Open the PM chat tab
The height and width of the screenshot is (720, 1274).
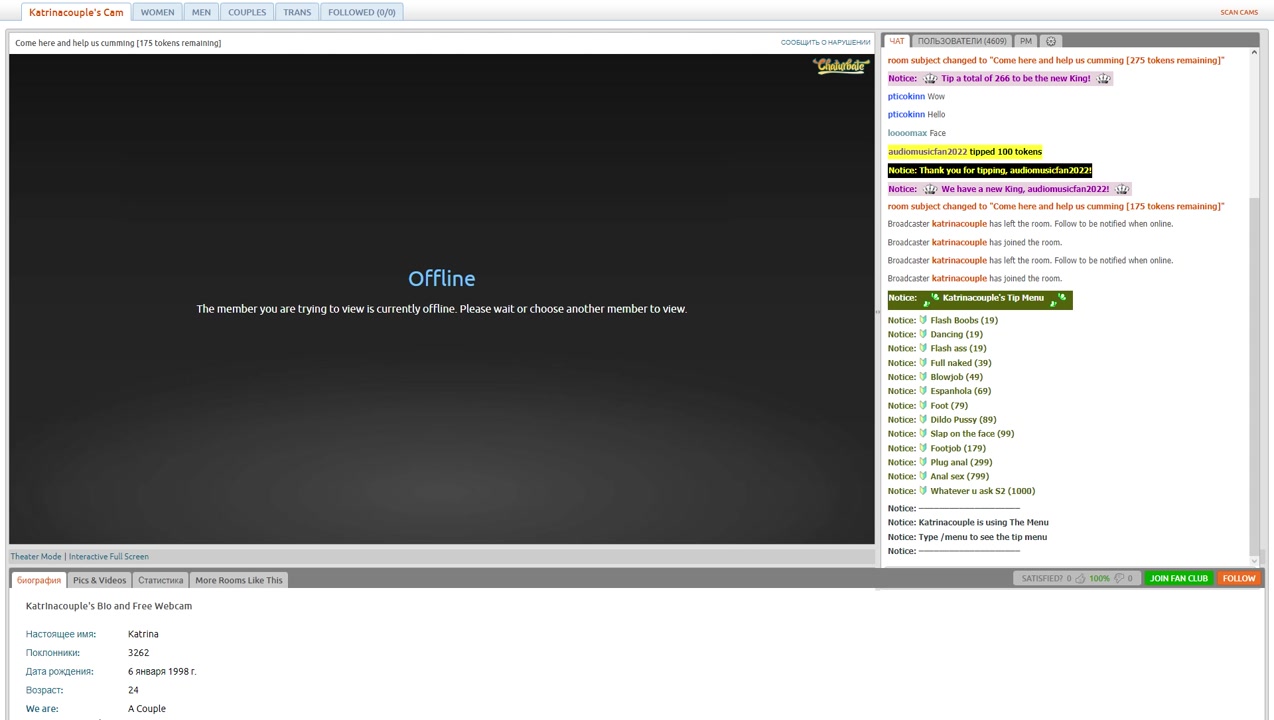tap(1025, 41)
